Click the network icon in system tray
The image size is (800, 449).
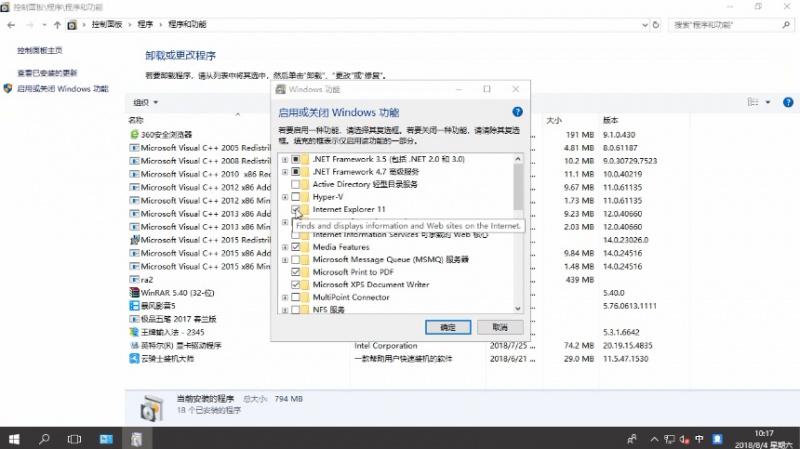[x=669, y=439]
